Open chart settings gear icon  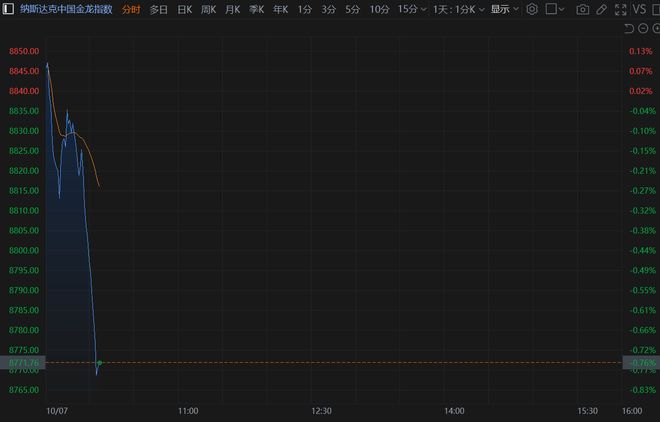click(532, 9)
